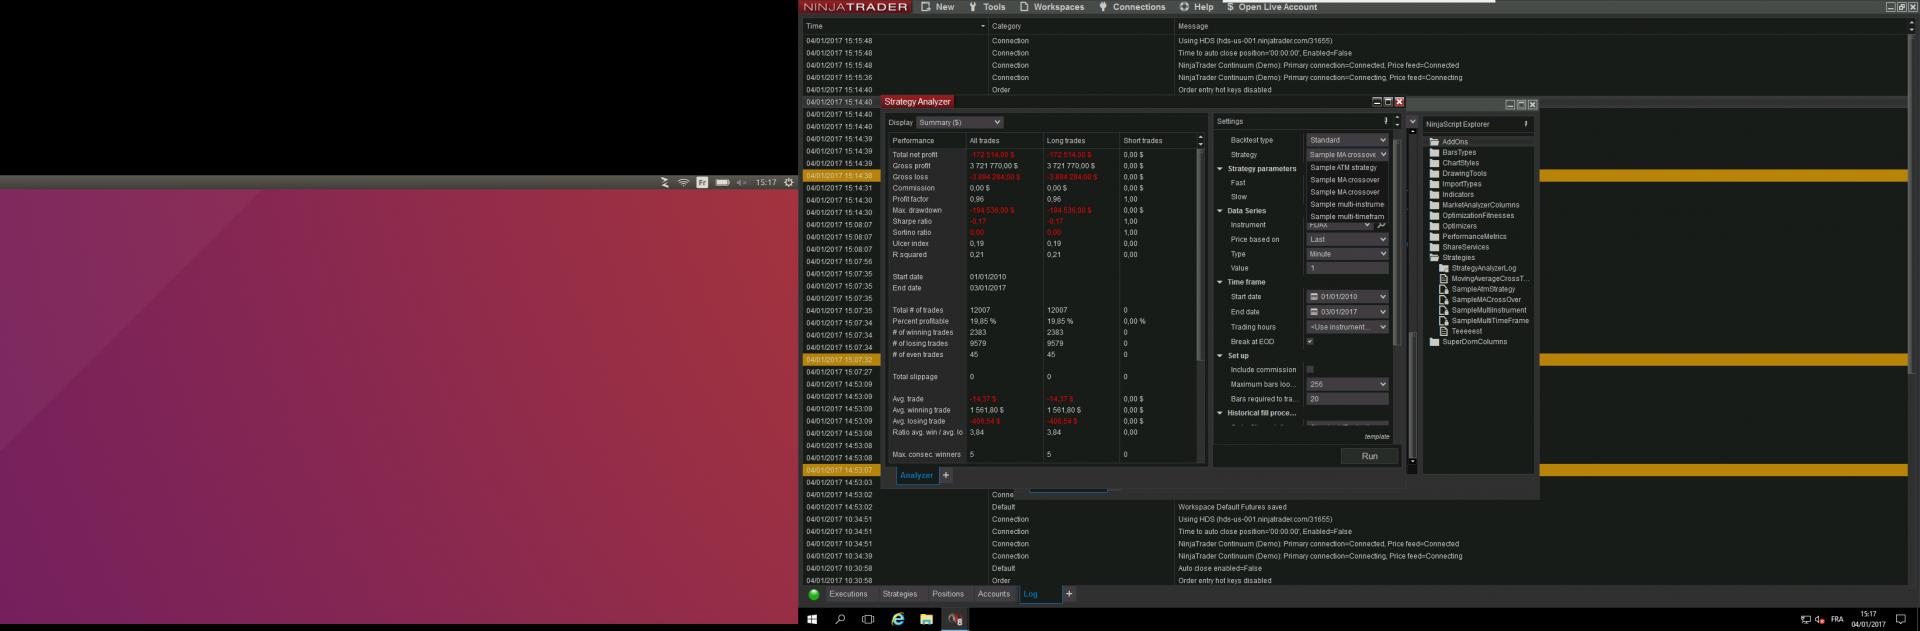Click the Bars required to trade field
Image resolution: width=1920 pixels, height=631 pixels.
(1347, 399)
